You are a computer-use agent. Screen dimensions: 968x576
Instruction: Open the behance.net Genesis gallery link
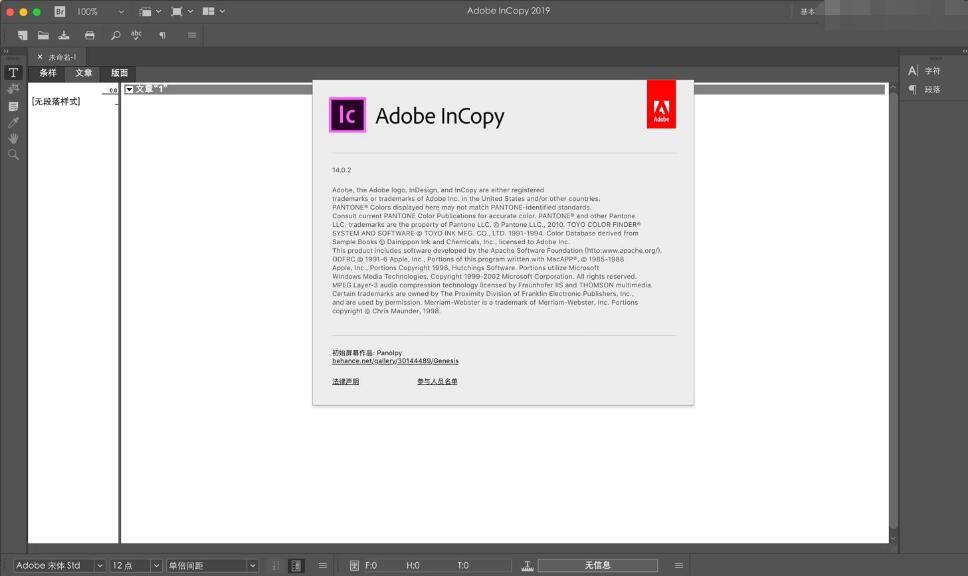(x=395, y=361)
